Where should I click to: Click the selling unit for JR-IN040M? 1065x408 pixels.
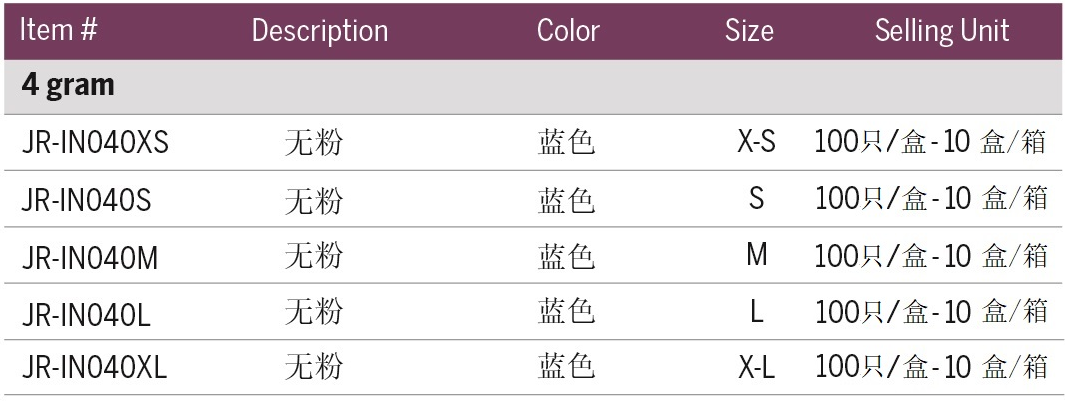(930, 257)
